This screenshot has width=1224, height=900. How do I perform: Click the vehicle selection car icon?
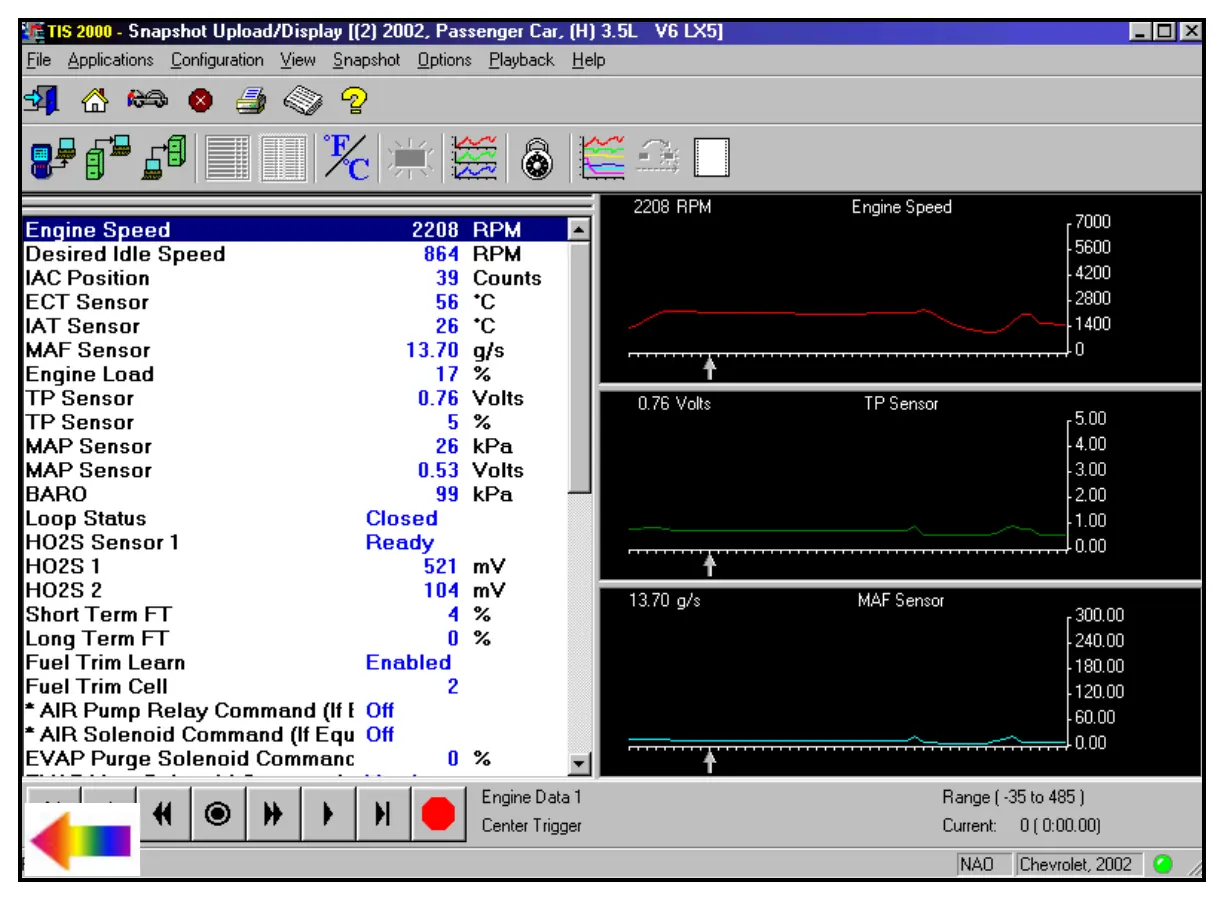(145, 100)
